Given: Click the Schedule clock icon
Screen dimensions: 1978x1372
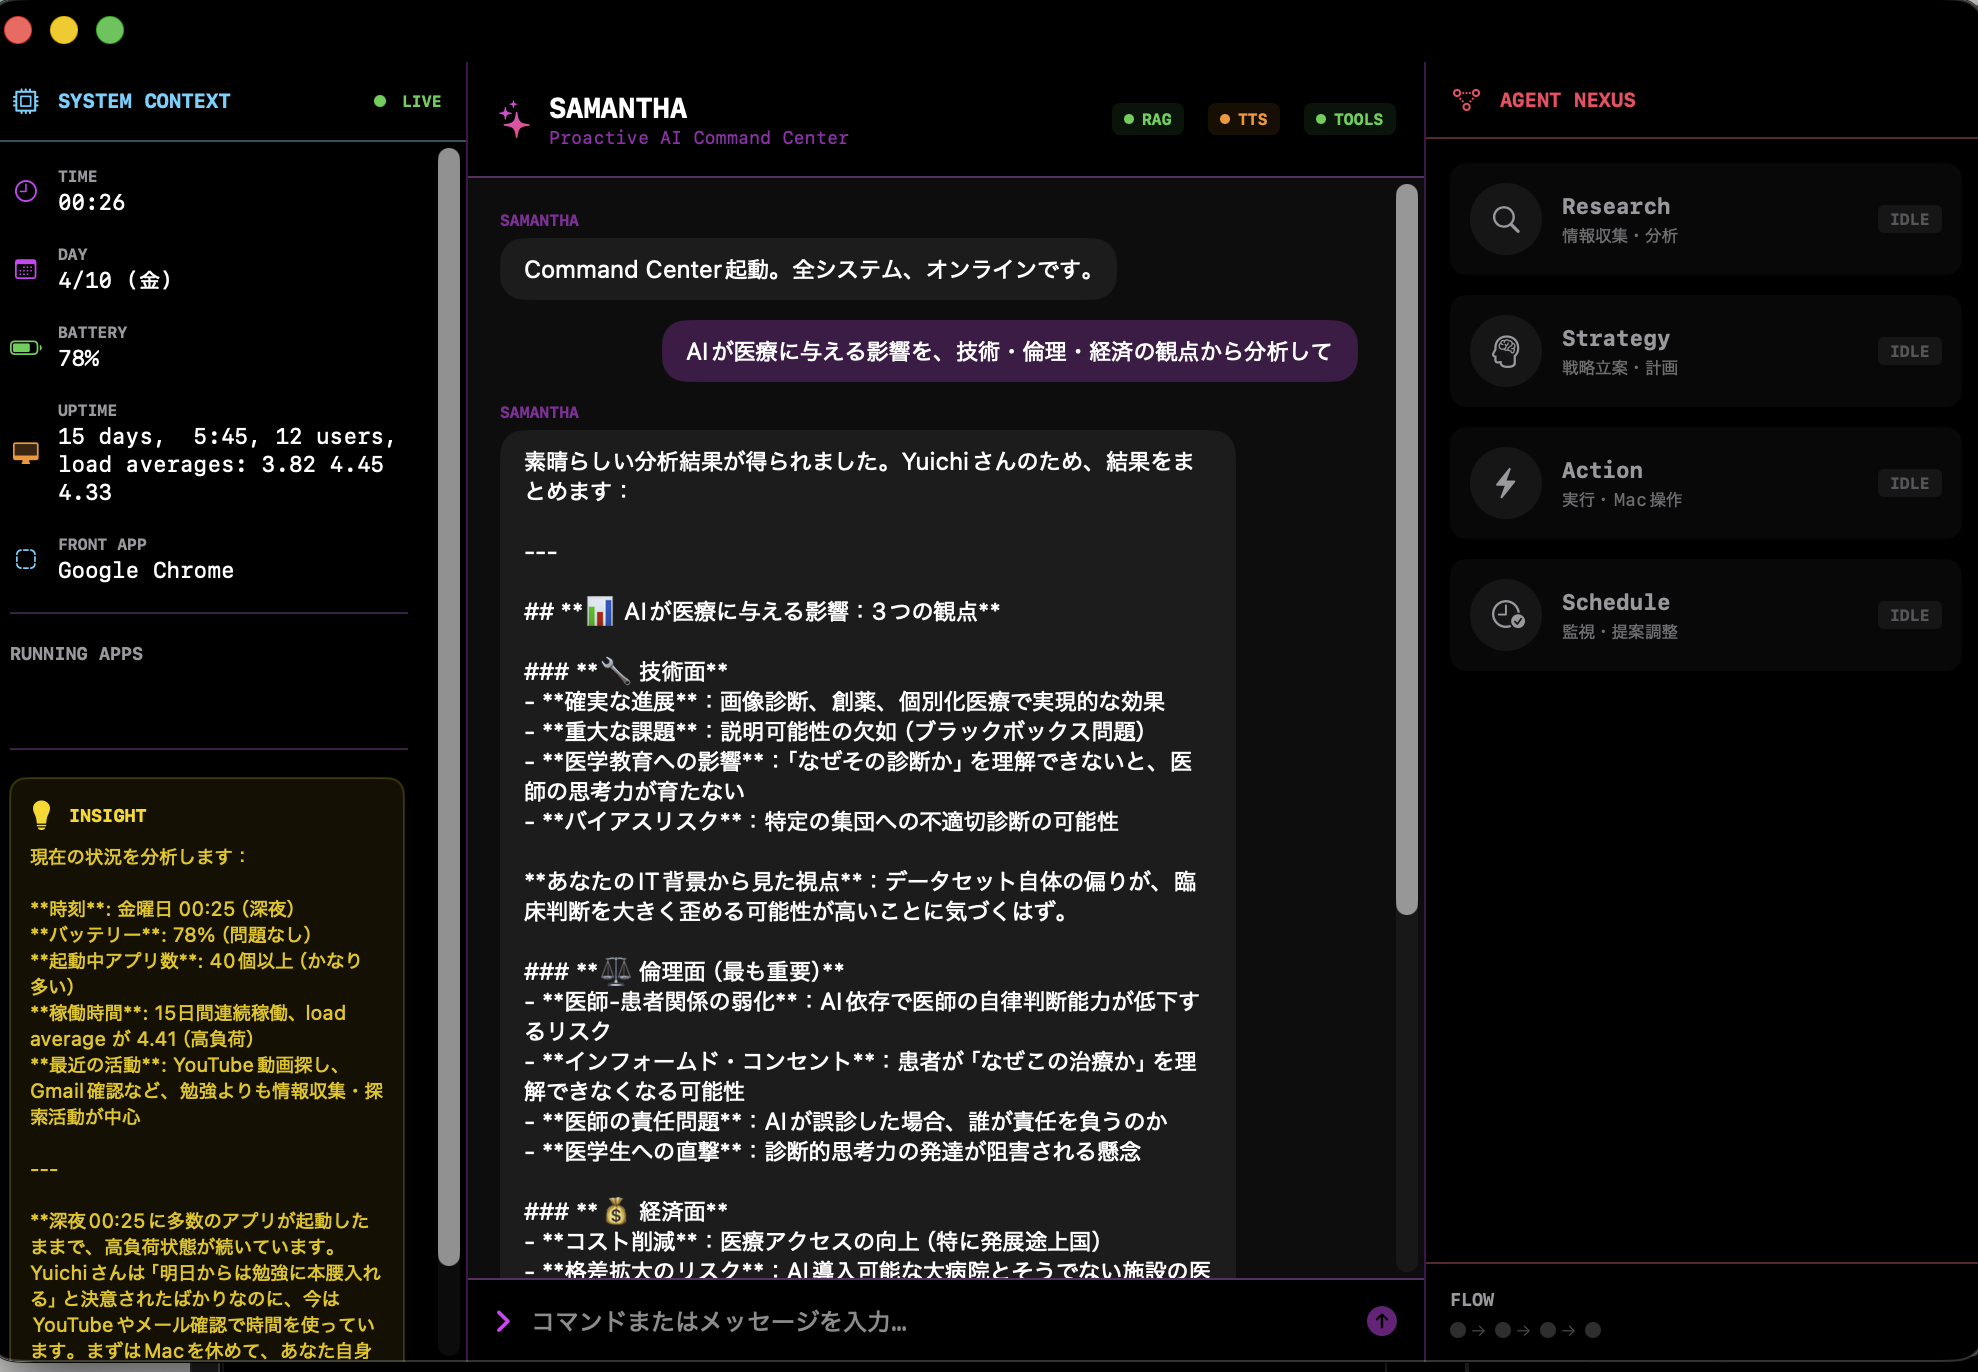Looking at the screenshot, I should point(1506,615).
